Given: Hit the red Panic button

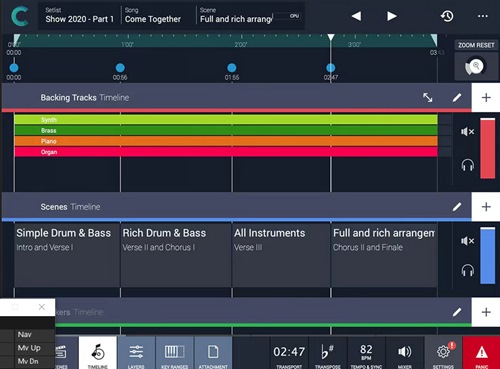Looking at the screenshot, I should (481, 353).
